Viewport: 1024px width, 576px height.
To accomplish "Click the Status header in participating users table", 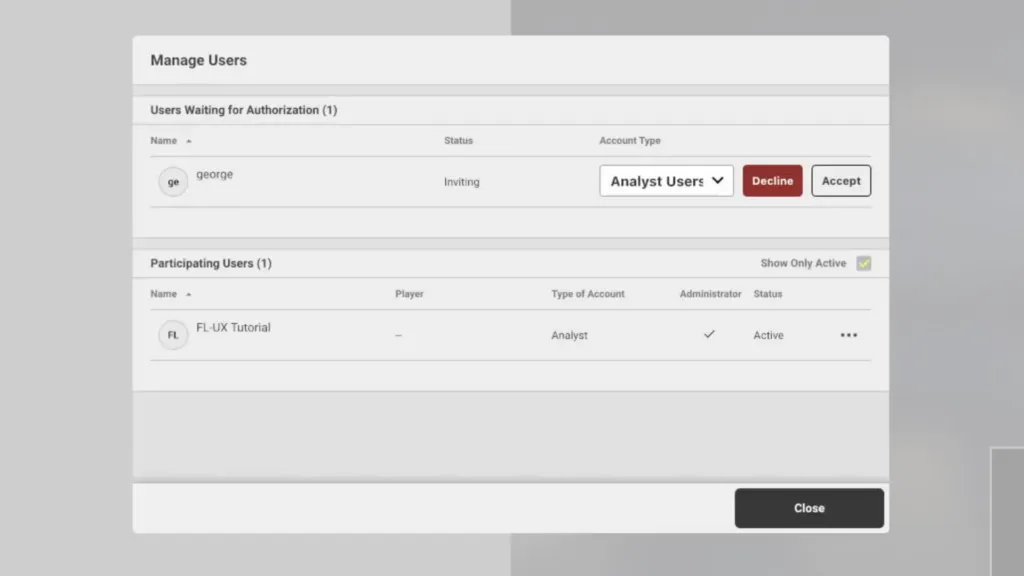I will [767, 294].
